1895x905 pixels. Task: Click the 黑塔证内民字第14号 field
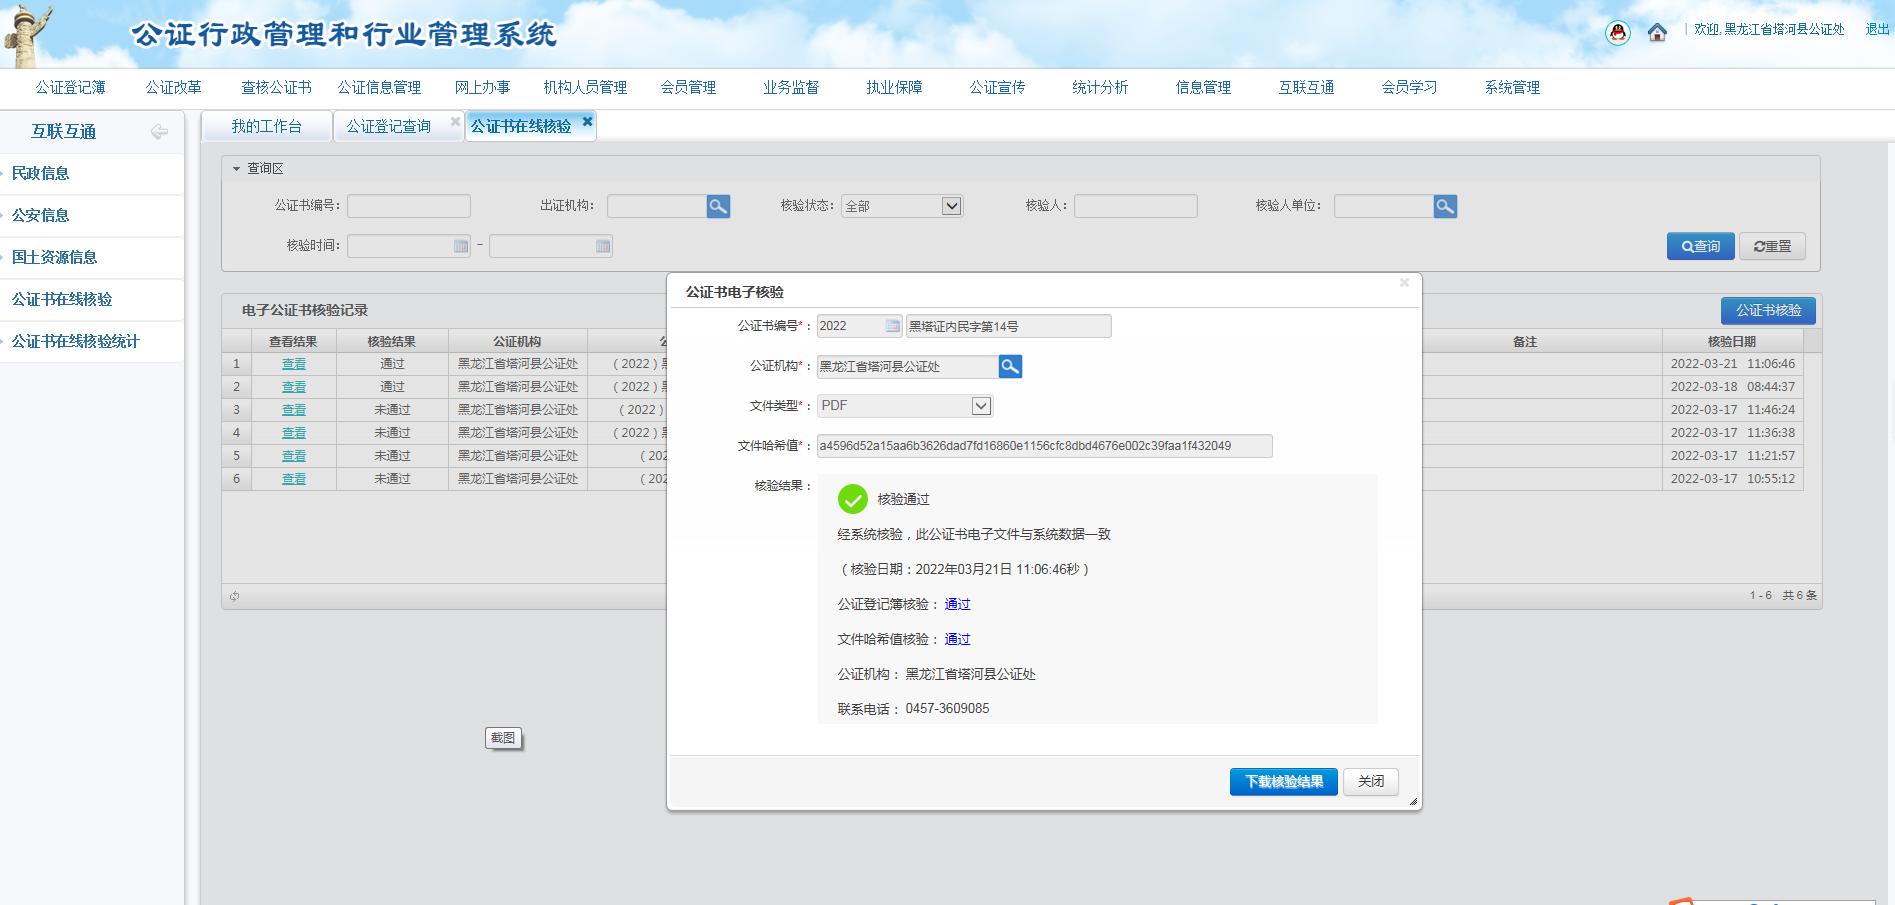[x=1008, y=326]
